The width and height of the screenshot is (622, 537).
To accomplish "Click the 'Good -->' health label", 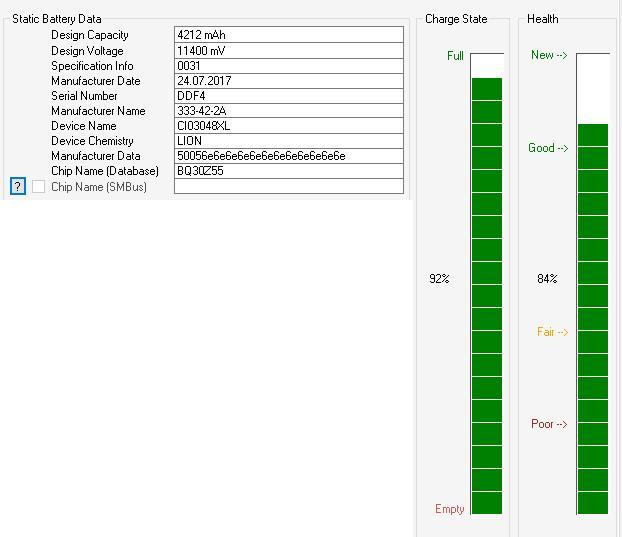I will coord(548,148).
